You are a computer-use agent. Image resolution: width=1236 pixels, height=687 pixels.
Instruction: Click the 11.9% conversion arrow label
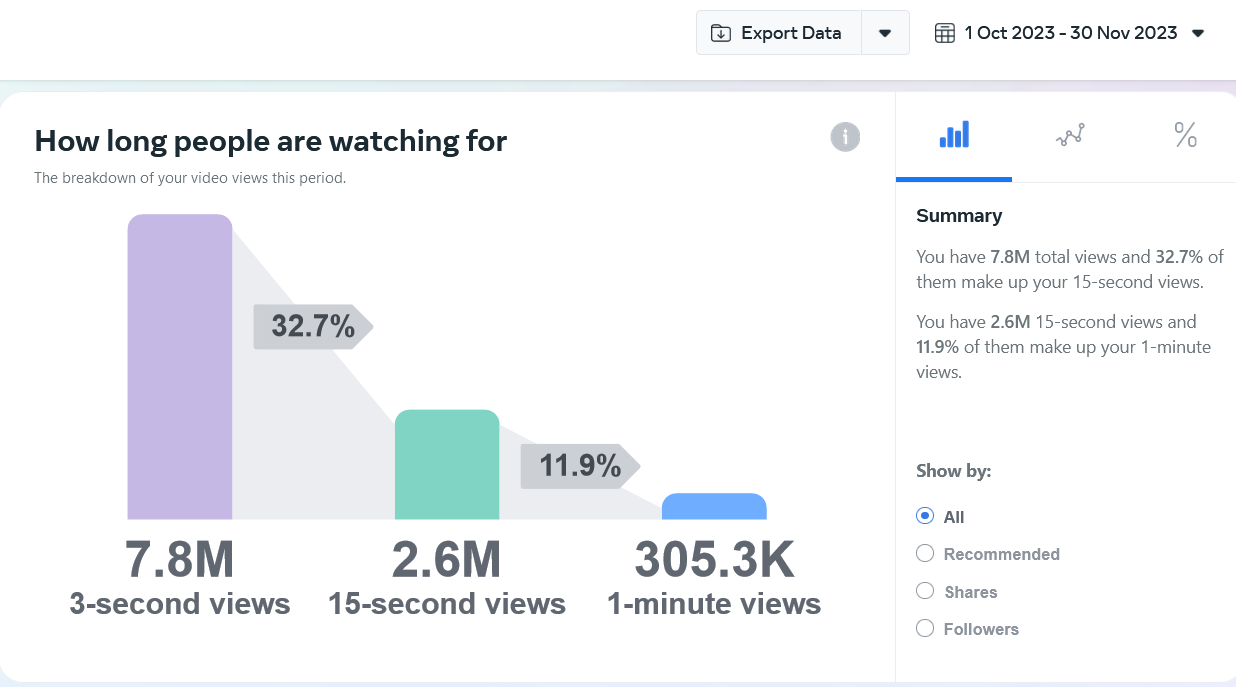[x=579, y=466]
